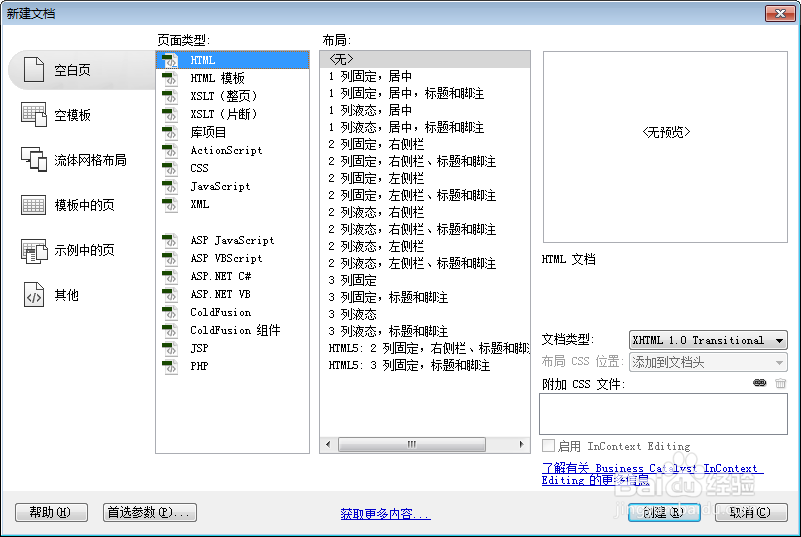Select layout 1 列固定，居中，标题和脚注
This screenshot has width=801, height=537.
tap(425, 94)
